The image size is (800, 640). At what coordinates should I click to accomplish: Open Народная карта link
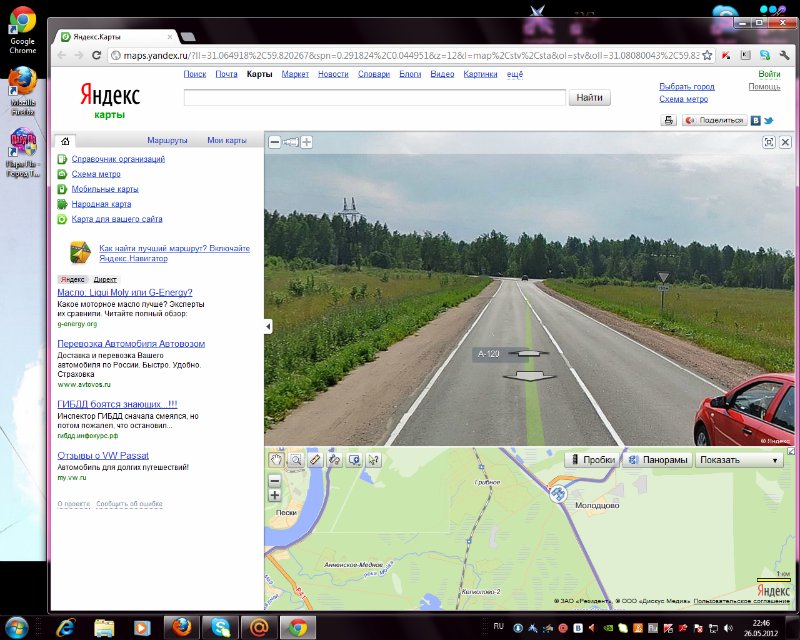101,204
